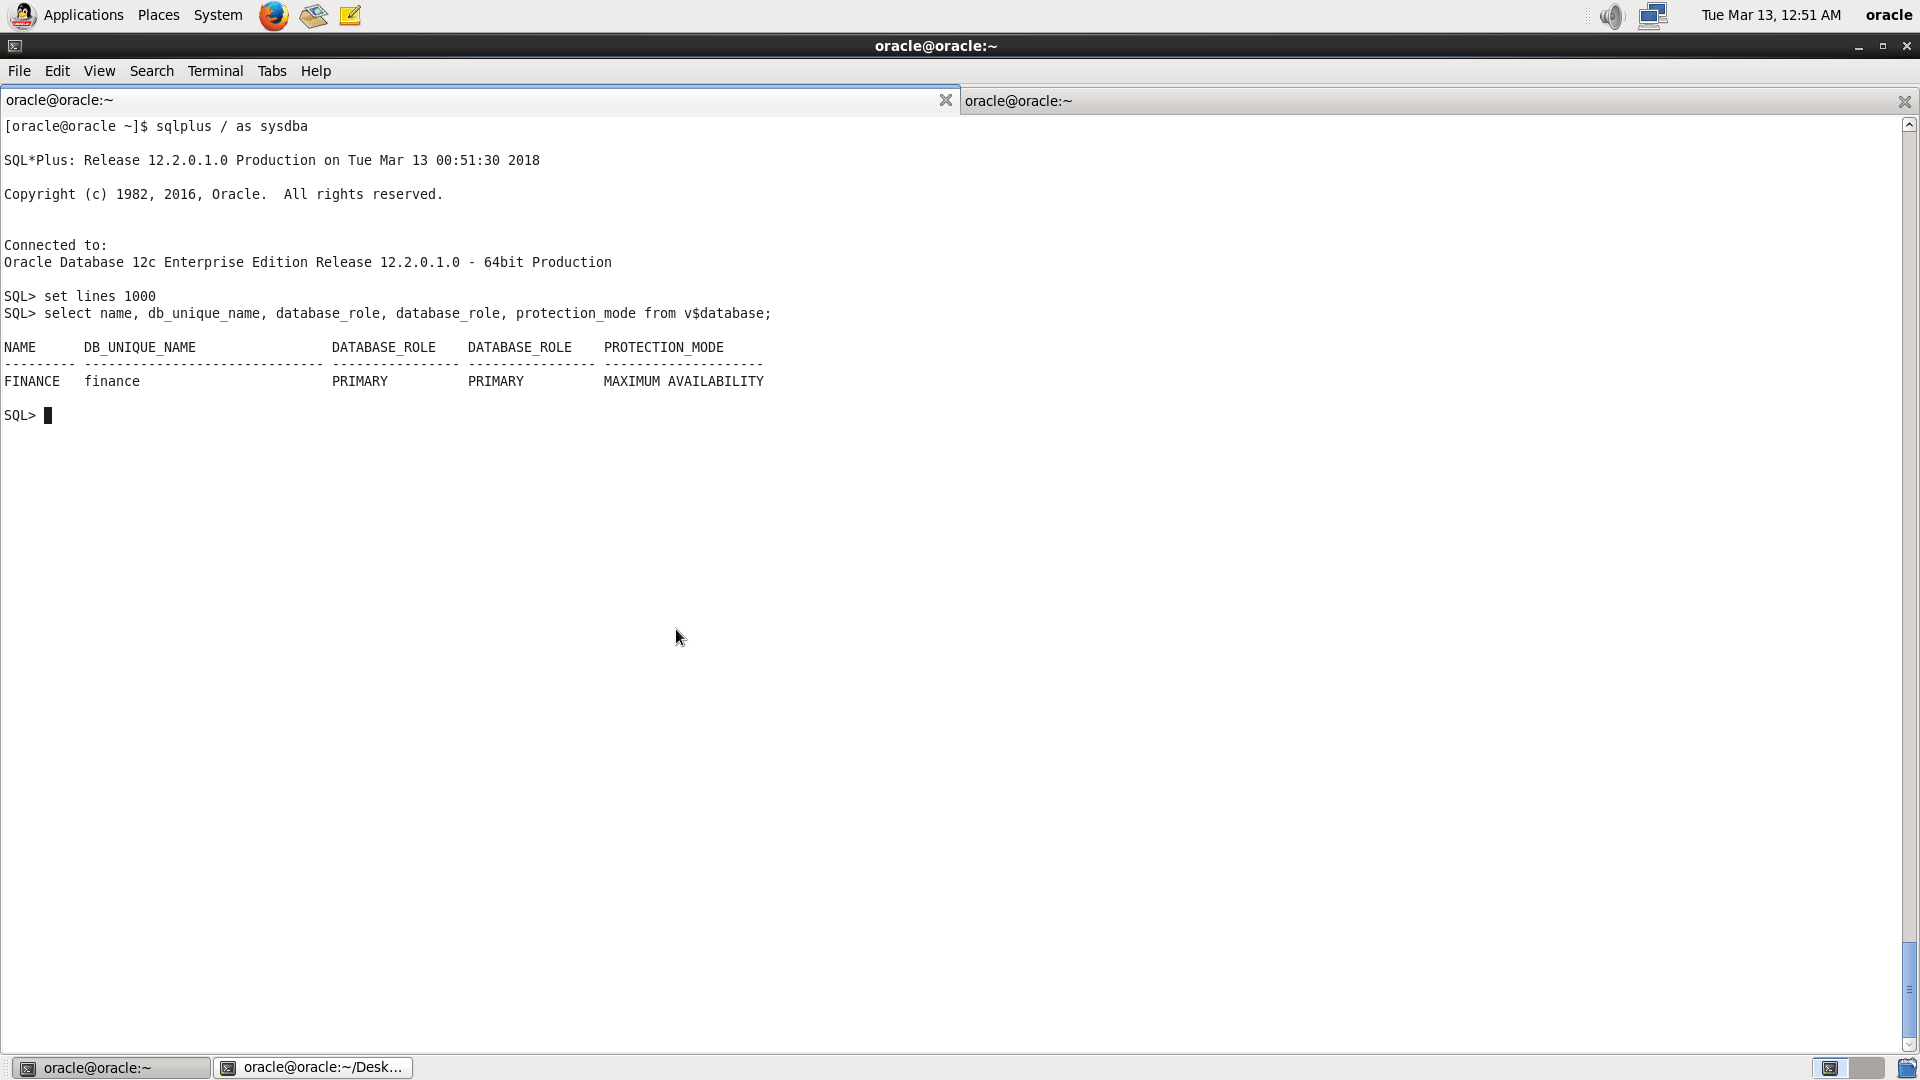Image resolution: width=1920 pixels, height=1080 pixels.
Task: Click the 'Connected to:' line
Action: coord(56,245)
